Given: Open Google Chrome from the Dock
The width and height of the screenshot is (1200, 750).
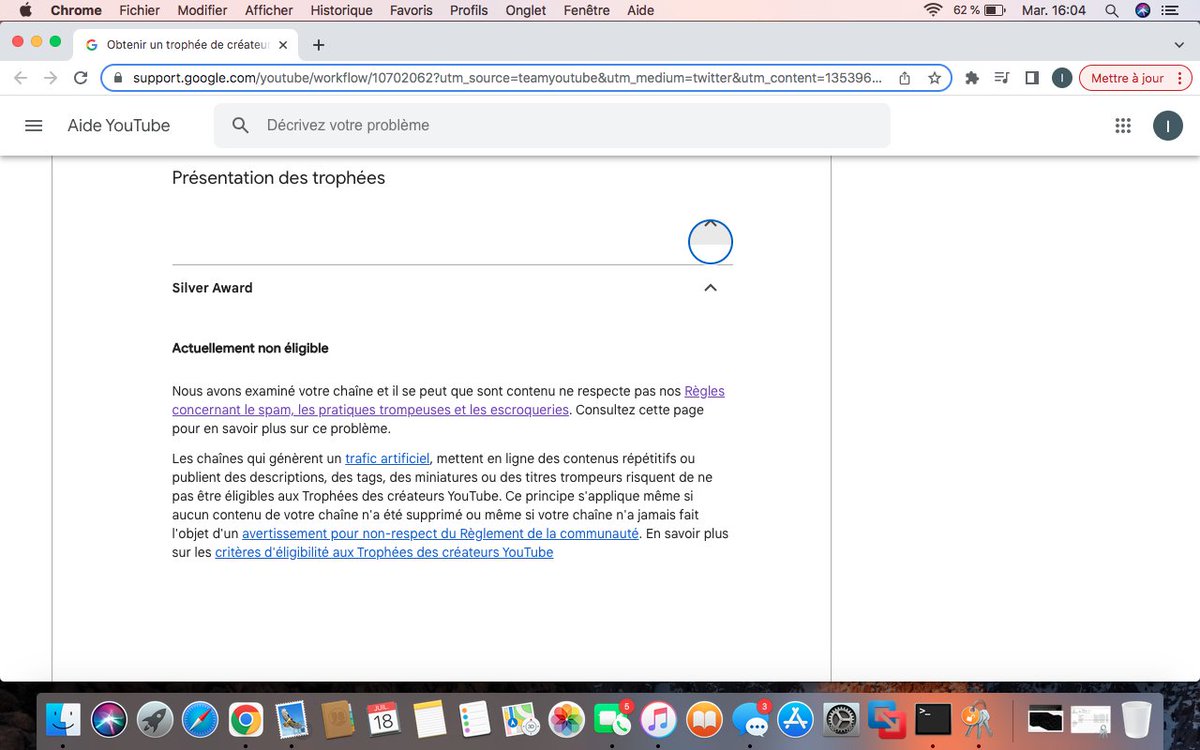Looking at the screenshot, I should 246,719.
